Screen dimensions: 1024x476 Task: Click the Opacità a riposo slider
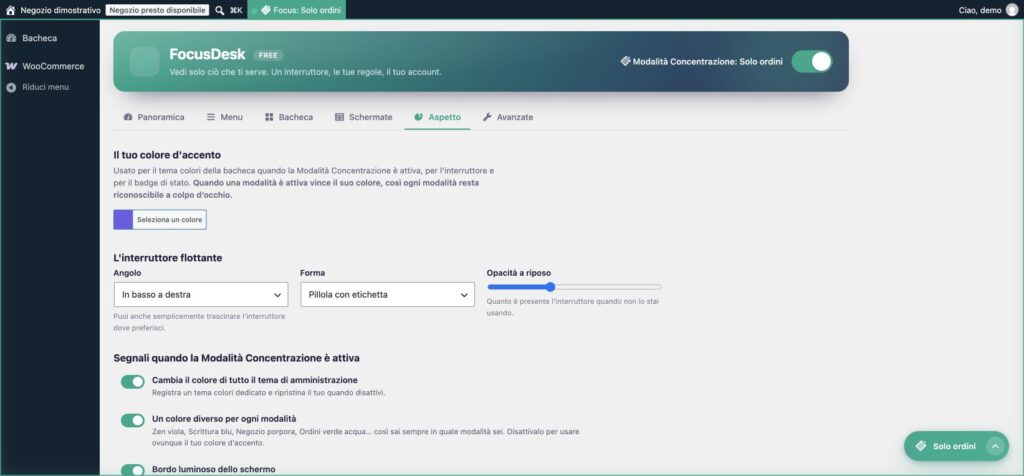(x=574, y=287)
